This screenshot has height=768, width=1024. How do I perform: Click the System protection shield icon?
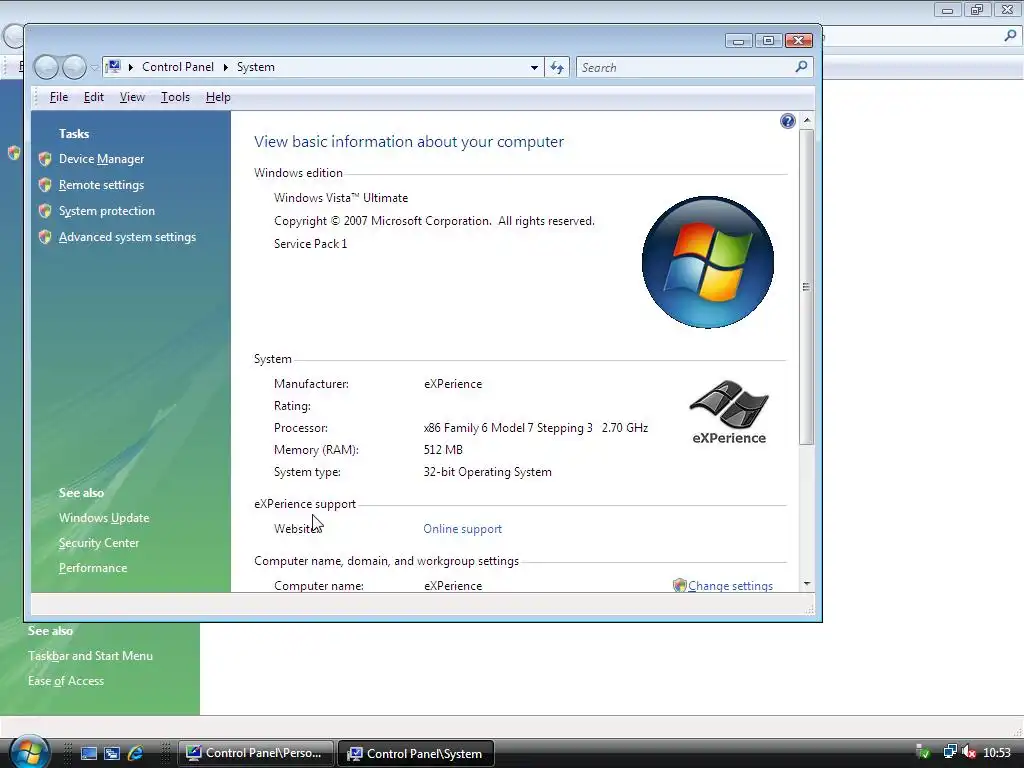tap(45, 211)
